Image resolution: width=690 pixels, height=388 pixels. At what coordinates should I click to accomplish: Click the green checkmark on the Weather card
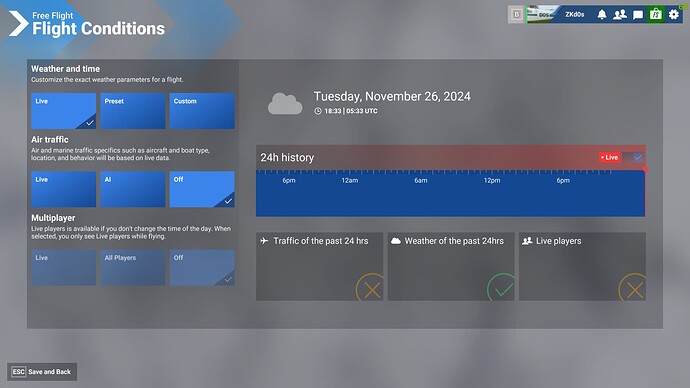point(502,288)
